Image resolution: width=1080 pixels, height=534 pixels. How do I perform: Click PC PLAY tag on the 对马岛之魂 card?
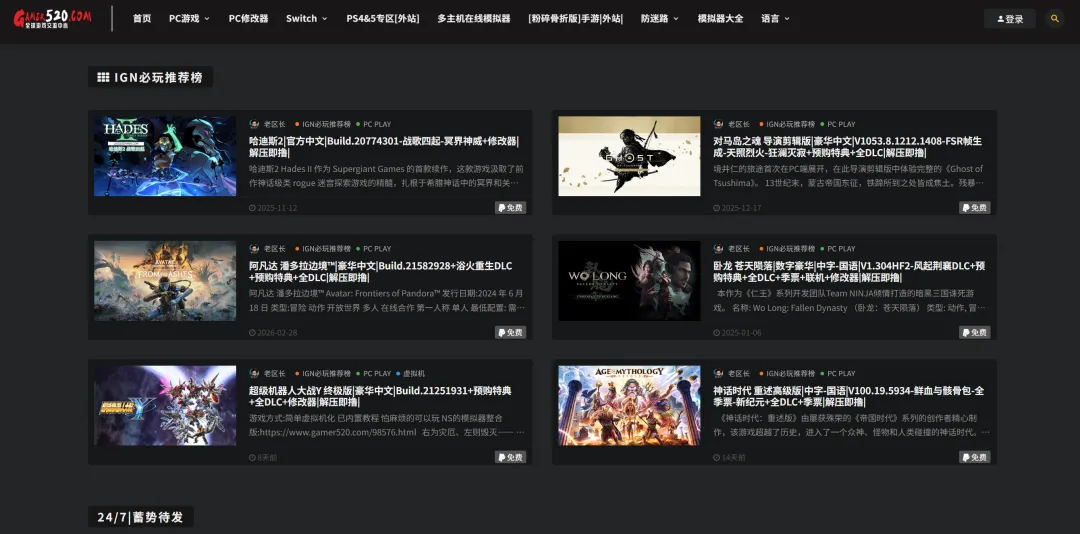point(838,124)
